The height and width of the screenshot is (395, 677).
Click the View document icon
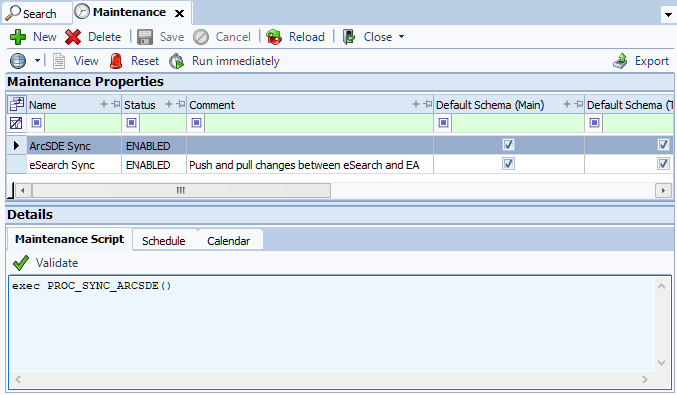(59, 61)
